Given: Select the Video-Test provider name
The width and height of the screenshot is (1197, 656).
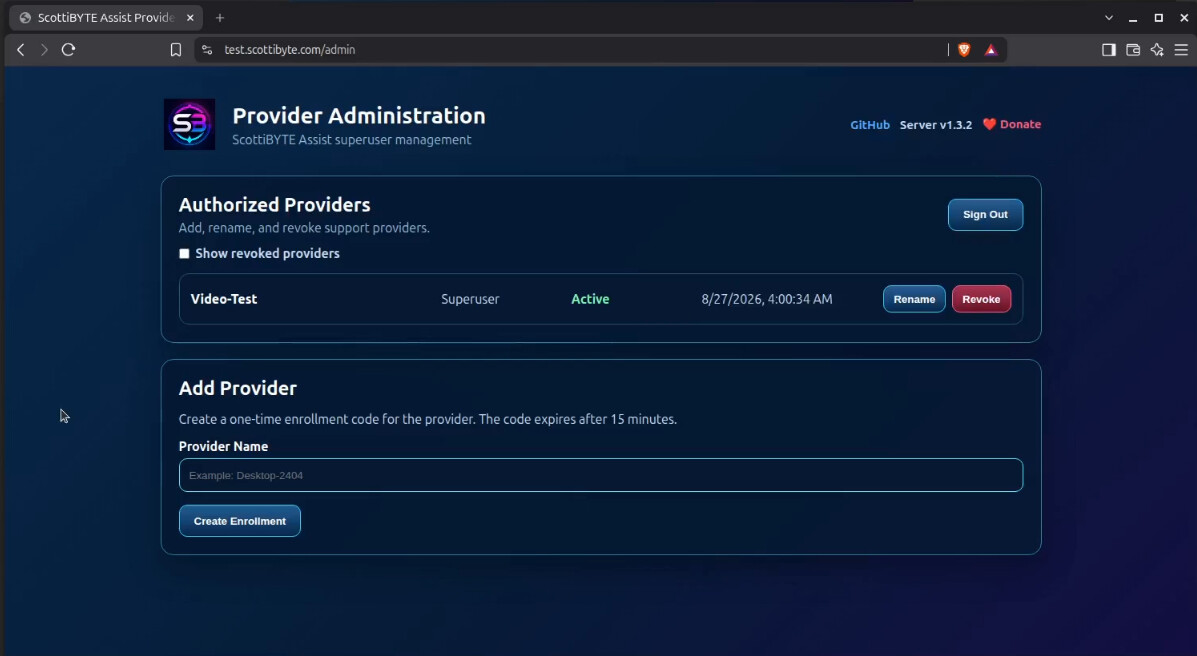Looking at the screenshot, I should point(224,299).
